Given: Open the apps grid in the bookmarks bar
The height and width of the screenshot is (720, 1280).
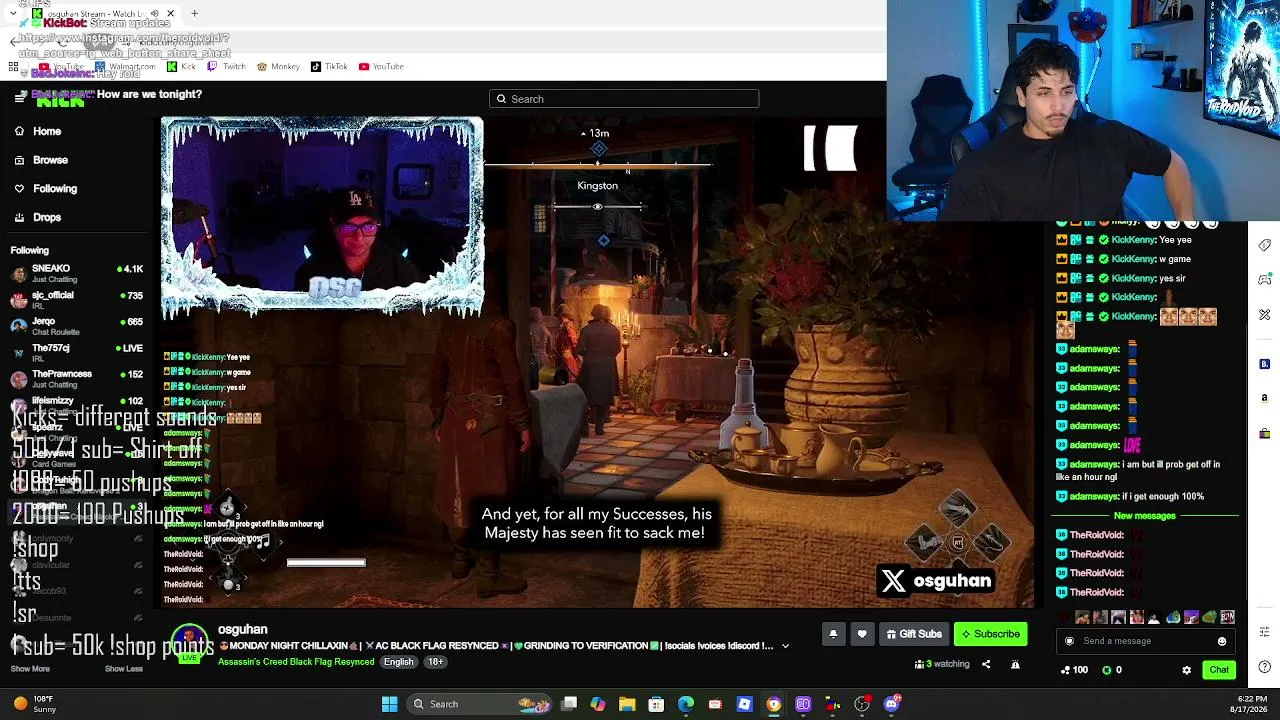Looking at the screenshot, I should [x=13, y=67].
